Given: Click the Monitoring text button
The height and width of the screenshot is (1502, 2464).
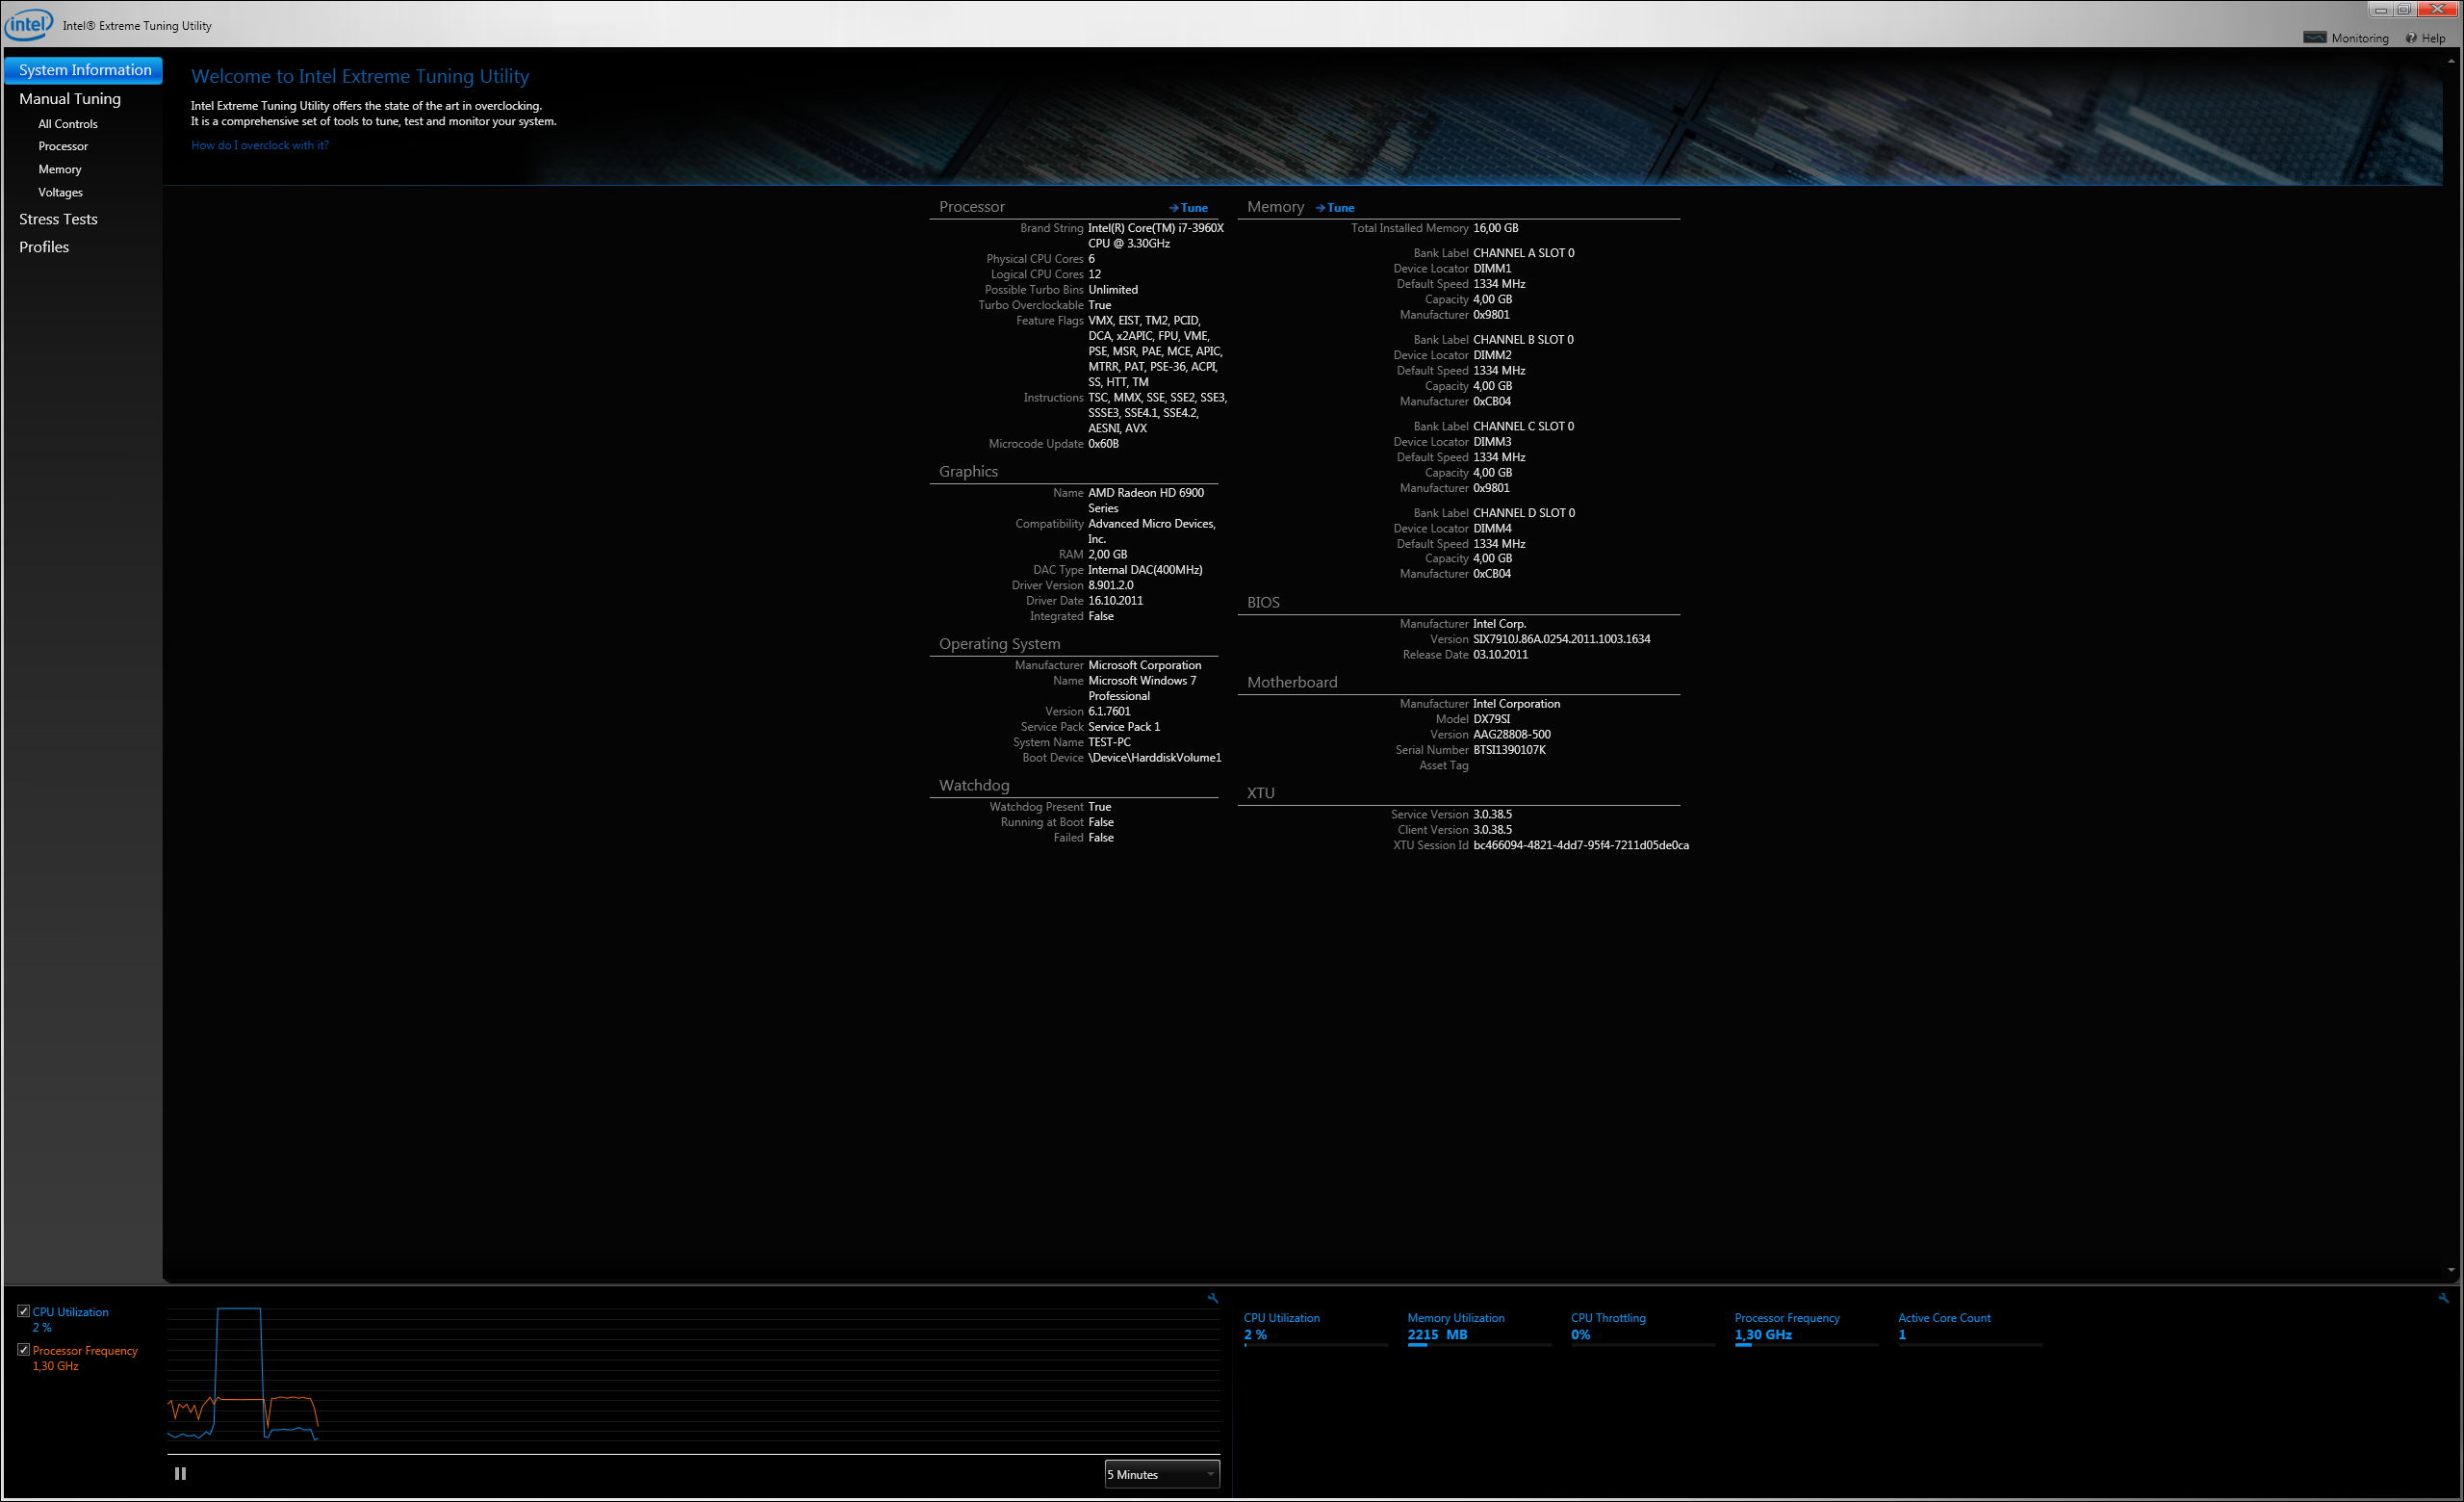Looking at the screenshot, I should [x=2360, y=38].
